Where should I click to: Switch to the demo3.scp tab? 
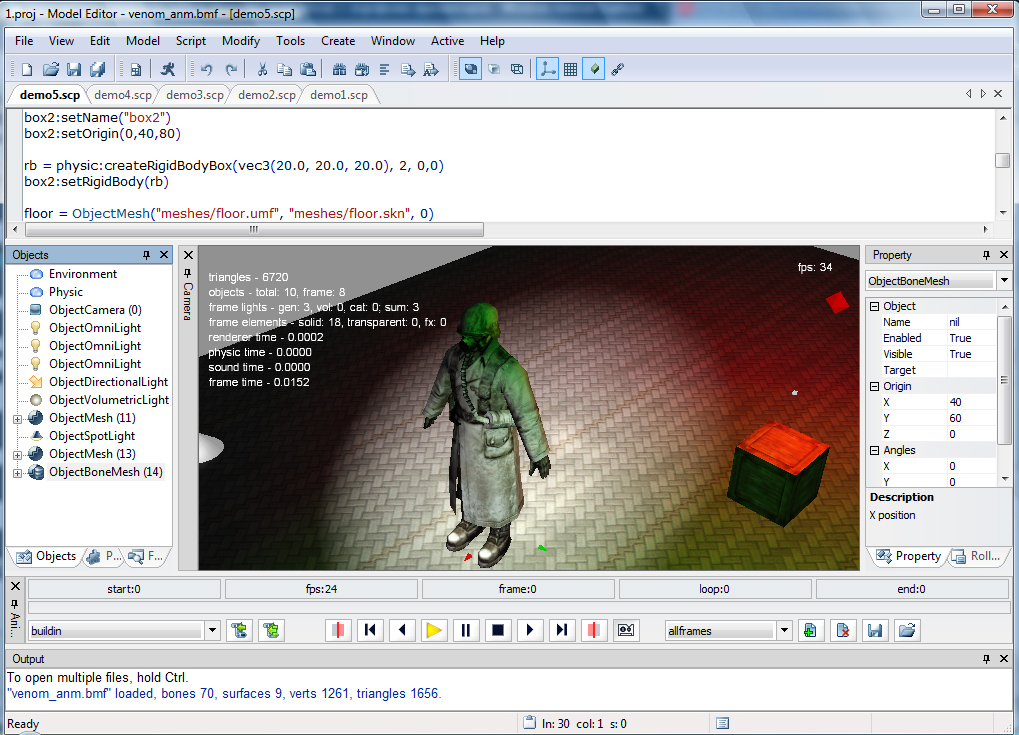coord(194,95)
